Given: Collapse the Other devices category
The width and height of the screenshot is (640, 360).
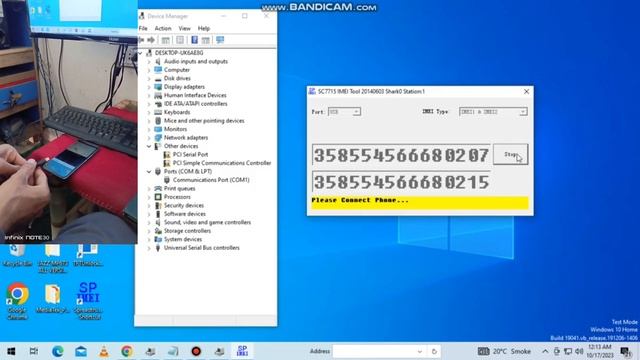Looking at the screenshot, I should (149, 146).
